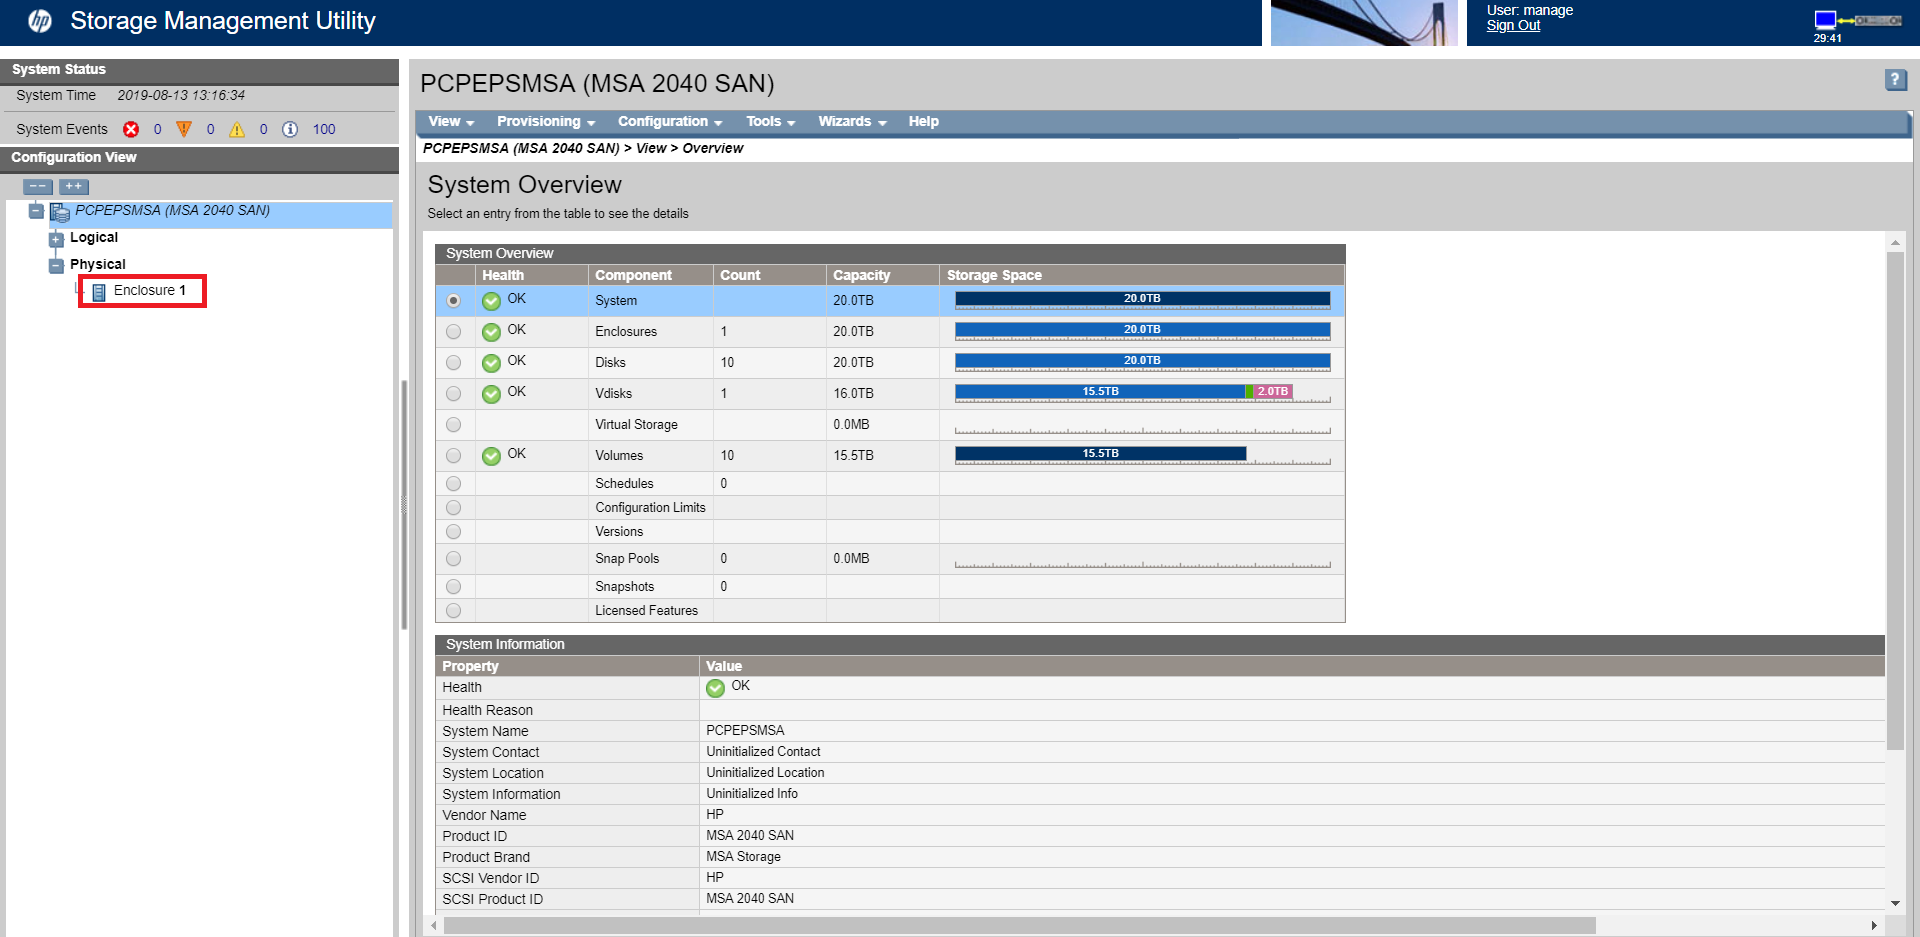Click the vertical scrollbar down arrow
Screen dimensions: 1920x937
tap(1895, 903)
